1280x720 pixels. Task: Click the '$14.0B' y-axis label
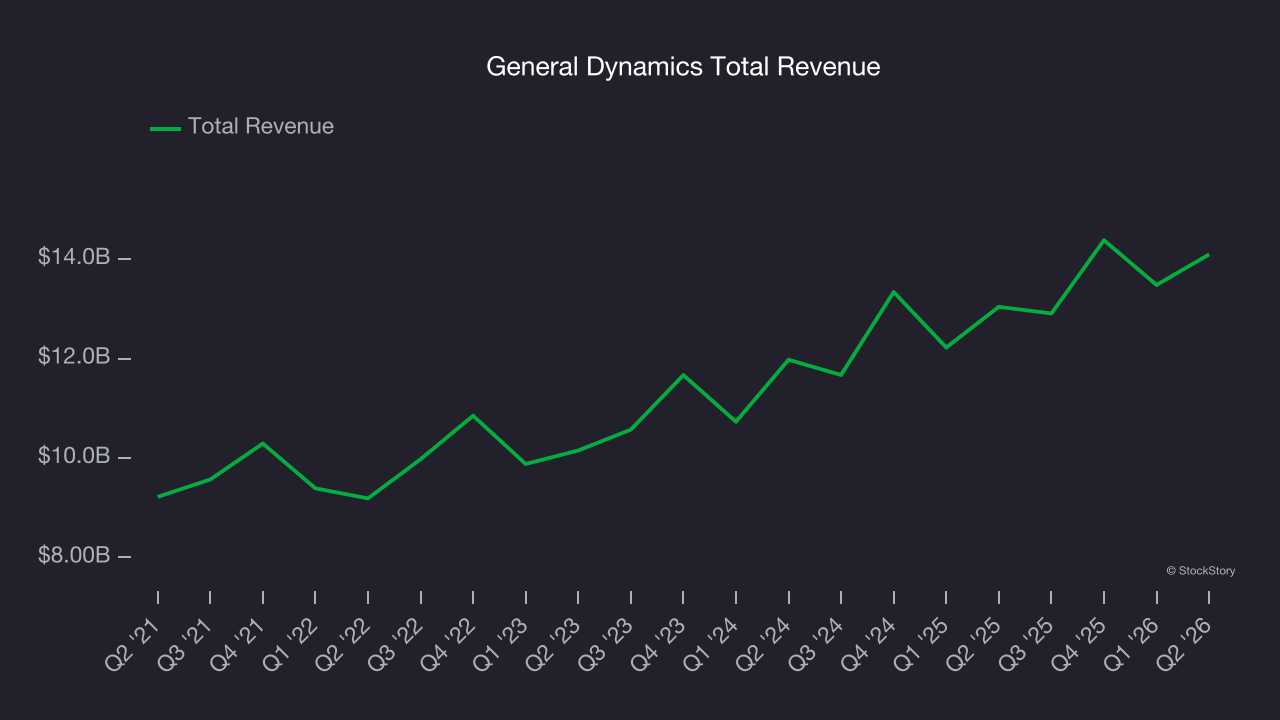click(x=74, y=257)
